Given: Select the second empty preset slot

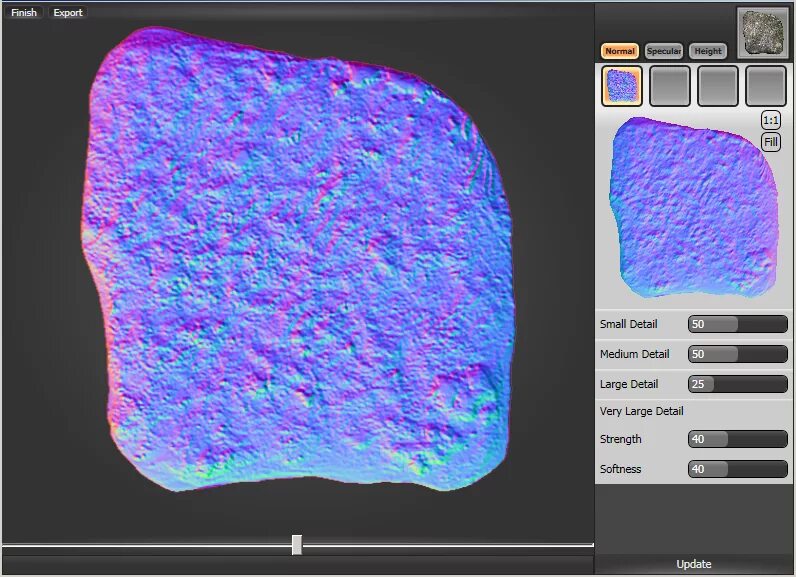Looking at the screenshot, I should [x=670, y=86].
